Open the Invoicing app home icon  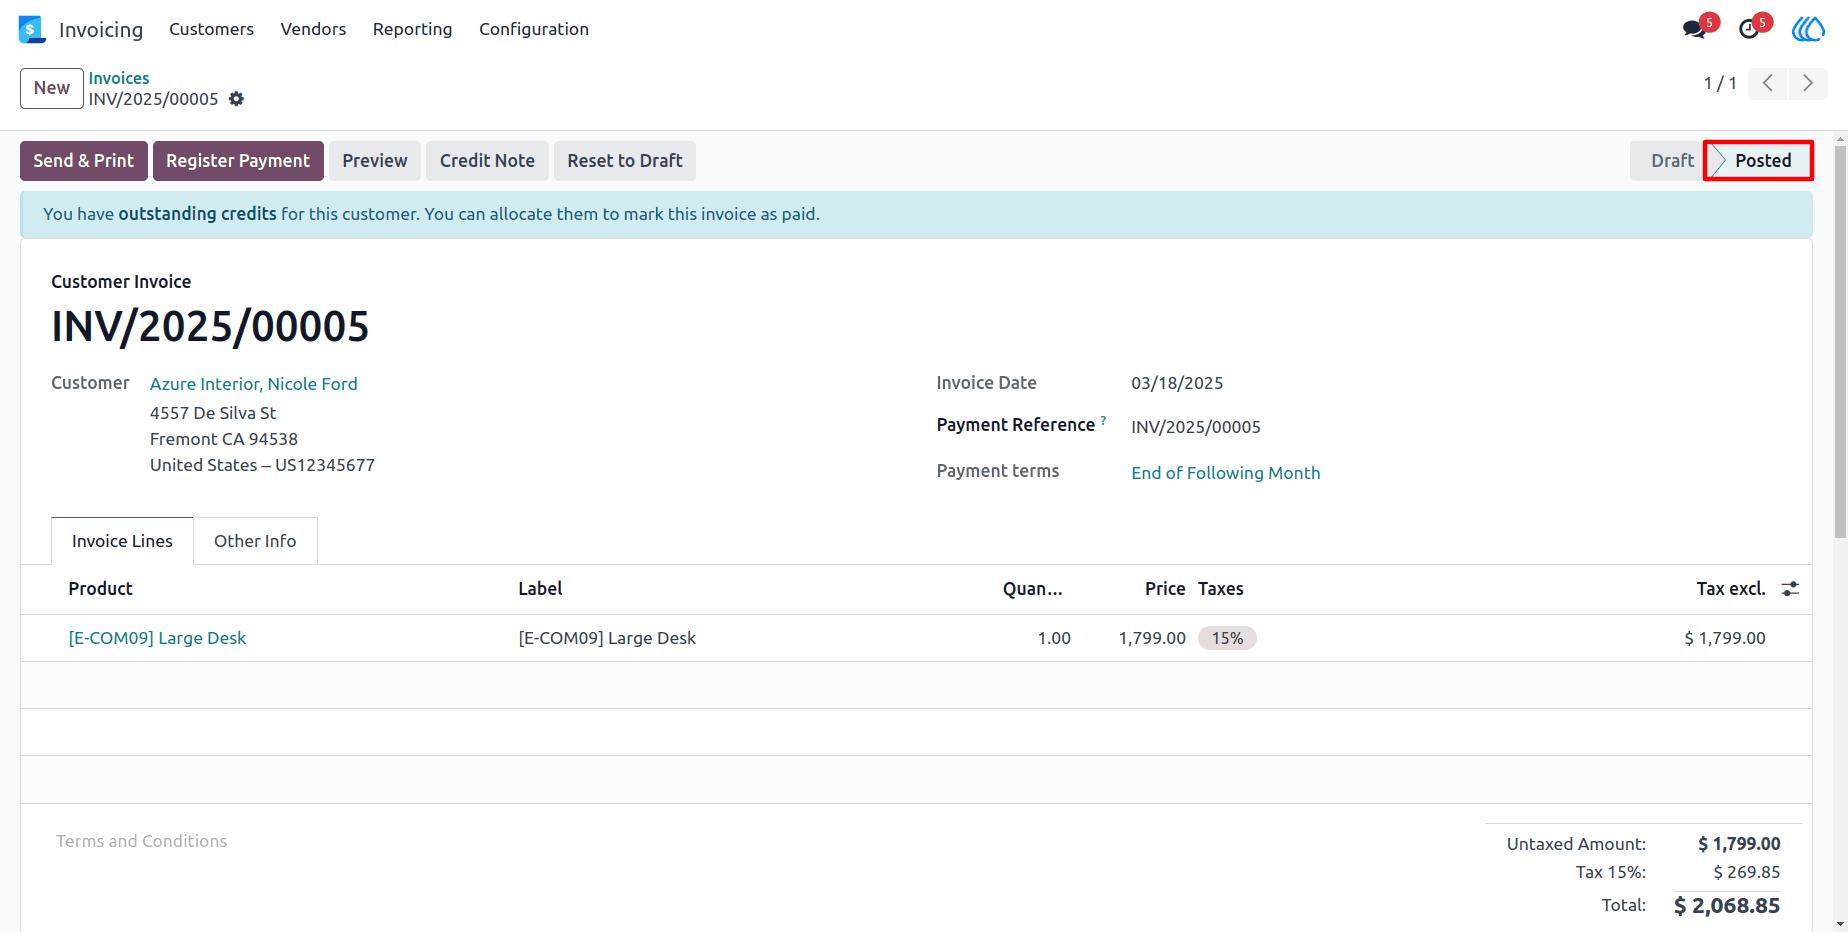[32, 29]
